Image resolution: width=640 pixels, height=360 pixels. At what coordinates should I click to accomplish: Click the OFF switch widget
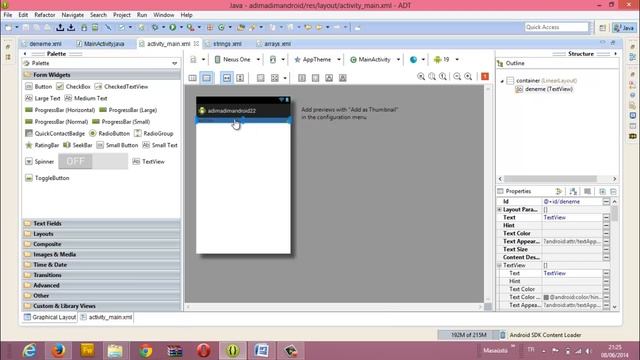point(93,162)
